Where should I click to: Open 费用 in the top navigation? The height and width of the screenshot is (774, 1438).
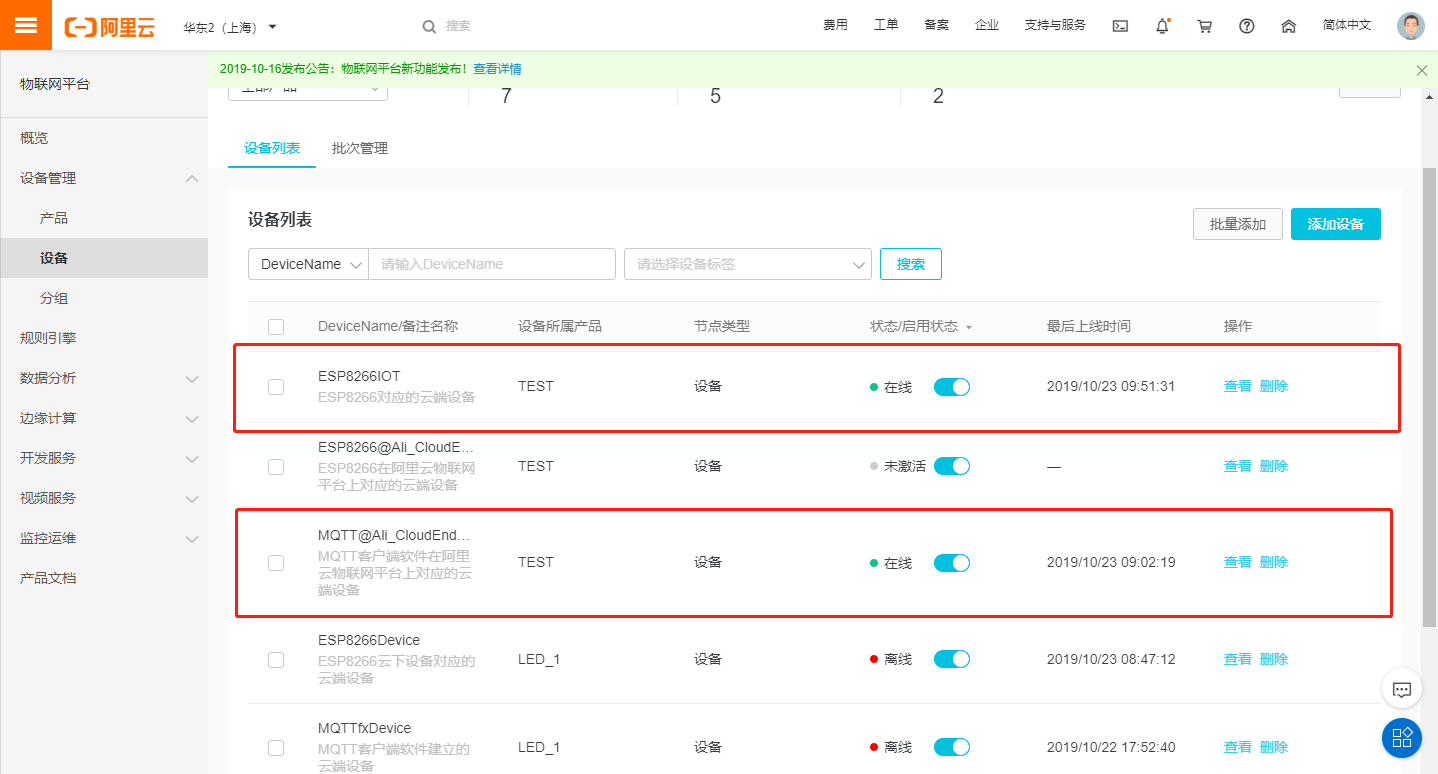coord(835,25)
